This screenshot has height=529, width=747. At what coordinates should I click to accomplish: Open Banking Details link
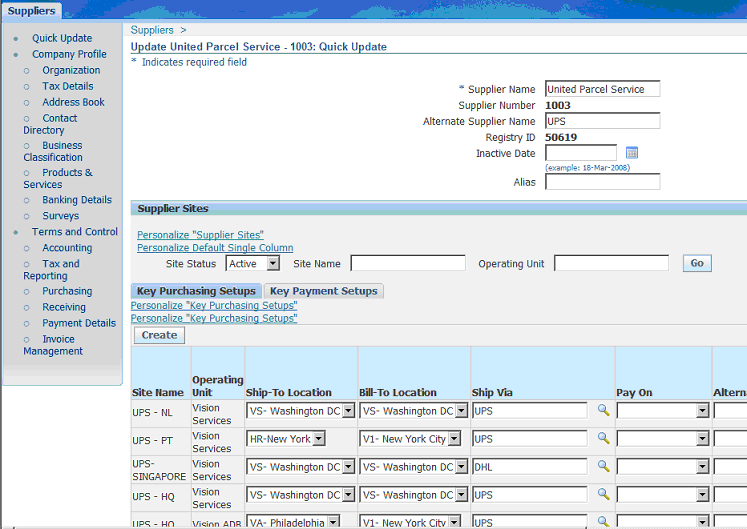tap(77, 200)
